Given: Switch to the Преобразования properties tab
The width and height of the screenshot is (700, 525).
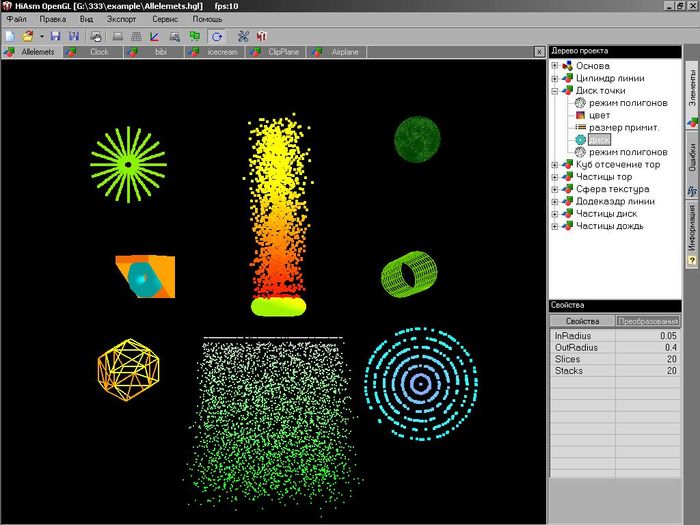Looking at the screenshot, I should 648,320.
